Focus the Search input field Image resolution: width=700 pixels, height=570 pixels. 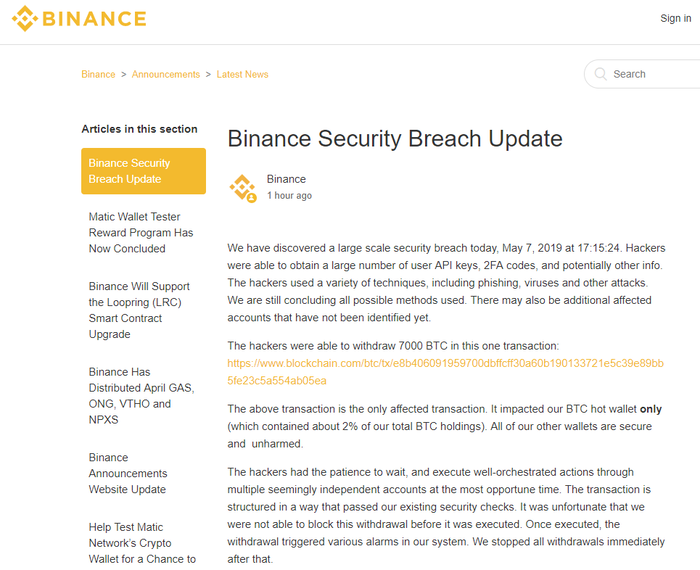pyautogui.click(x=643, y=74)
